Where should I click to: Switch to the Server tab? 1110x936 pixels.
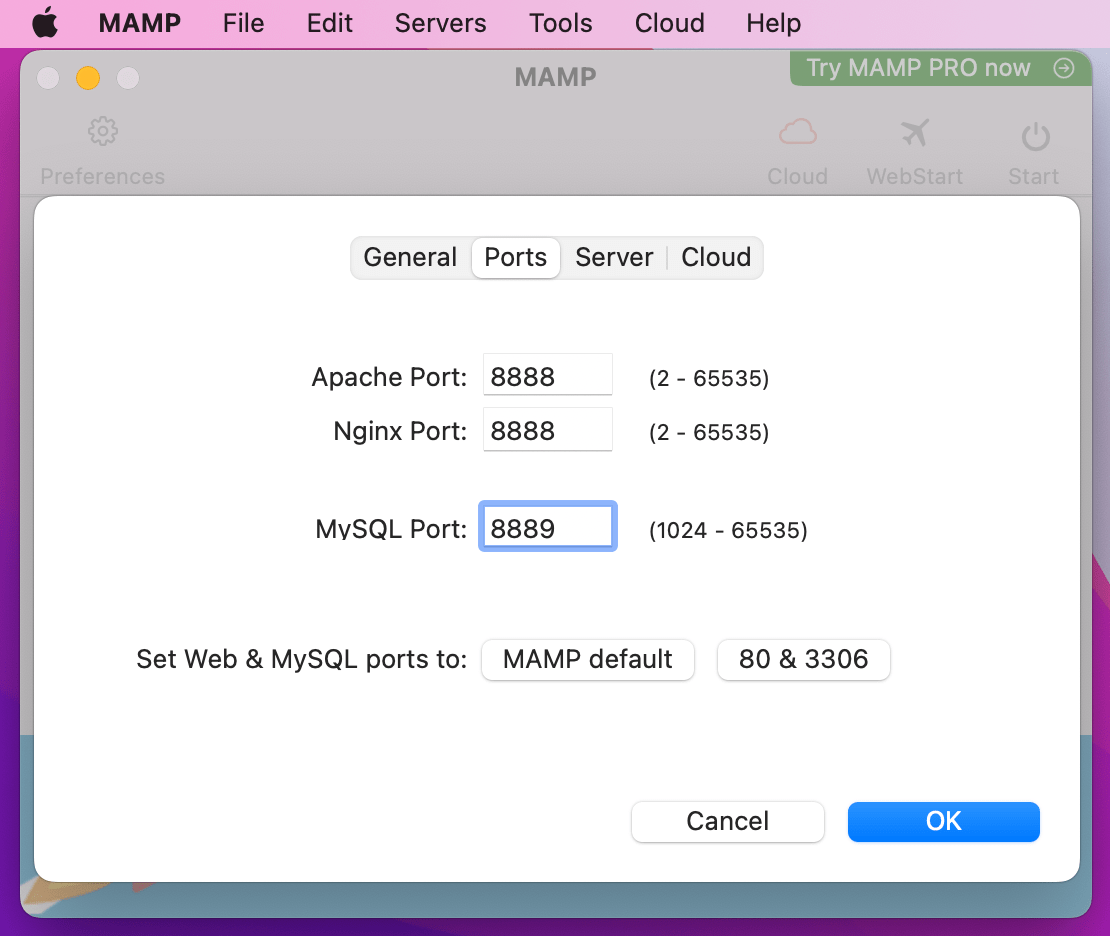(614, 257)
